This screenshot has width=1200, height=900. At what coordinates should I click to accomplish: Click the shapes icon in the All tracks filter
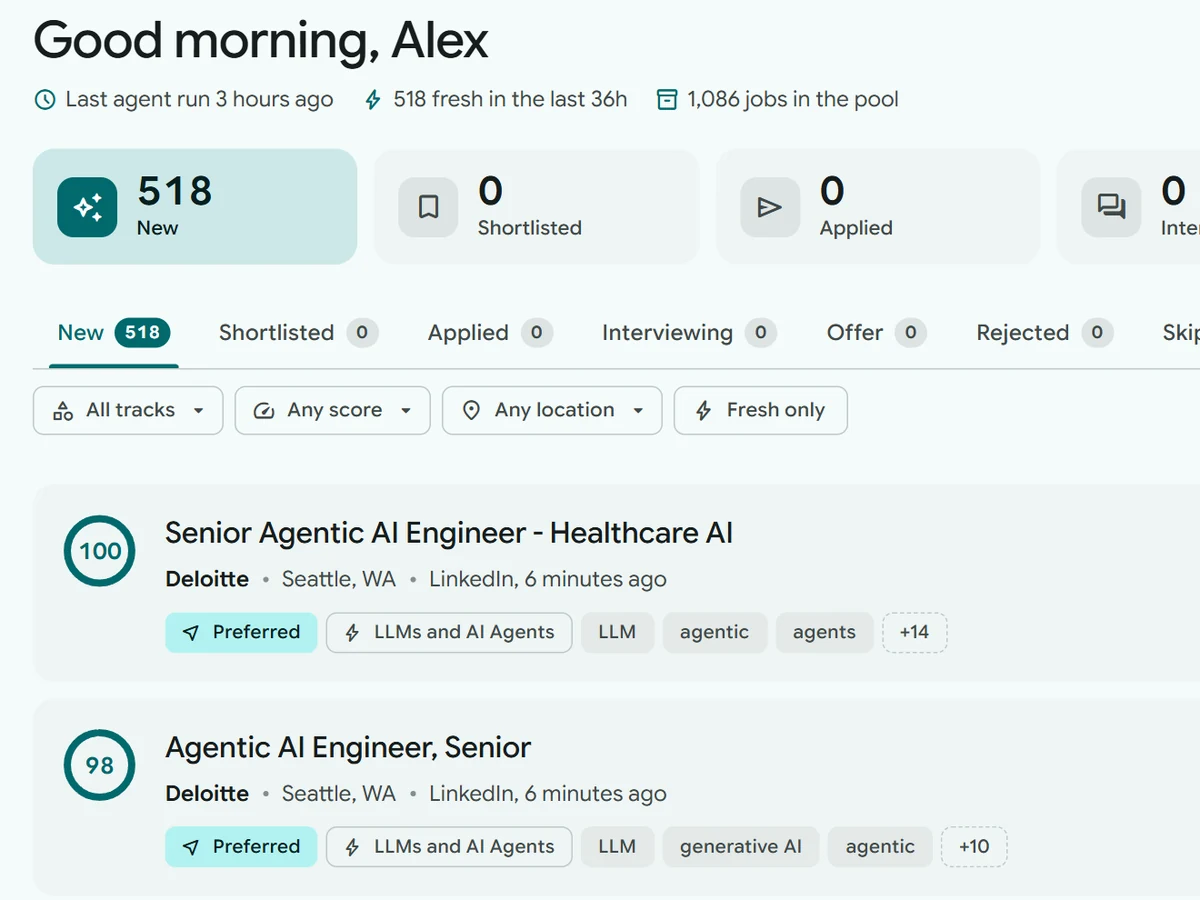tap(63, 411)
